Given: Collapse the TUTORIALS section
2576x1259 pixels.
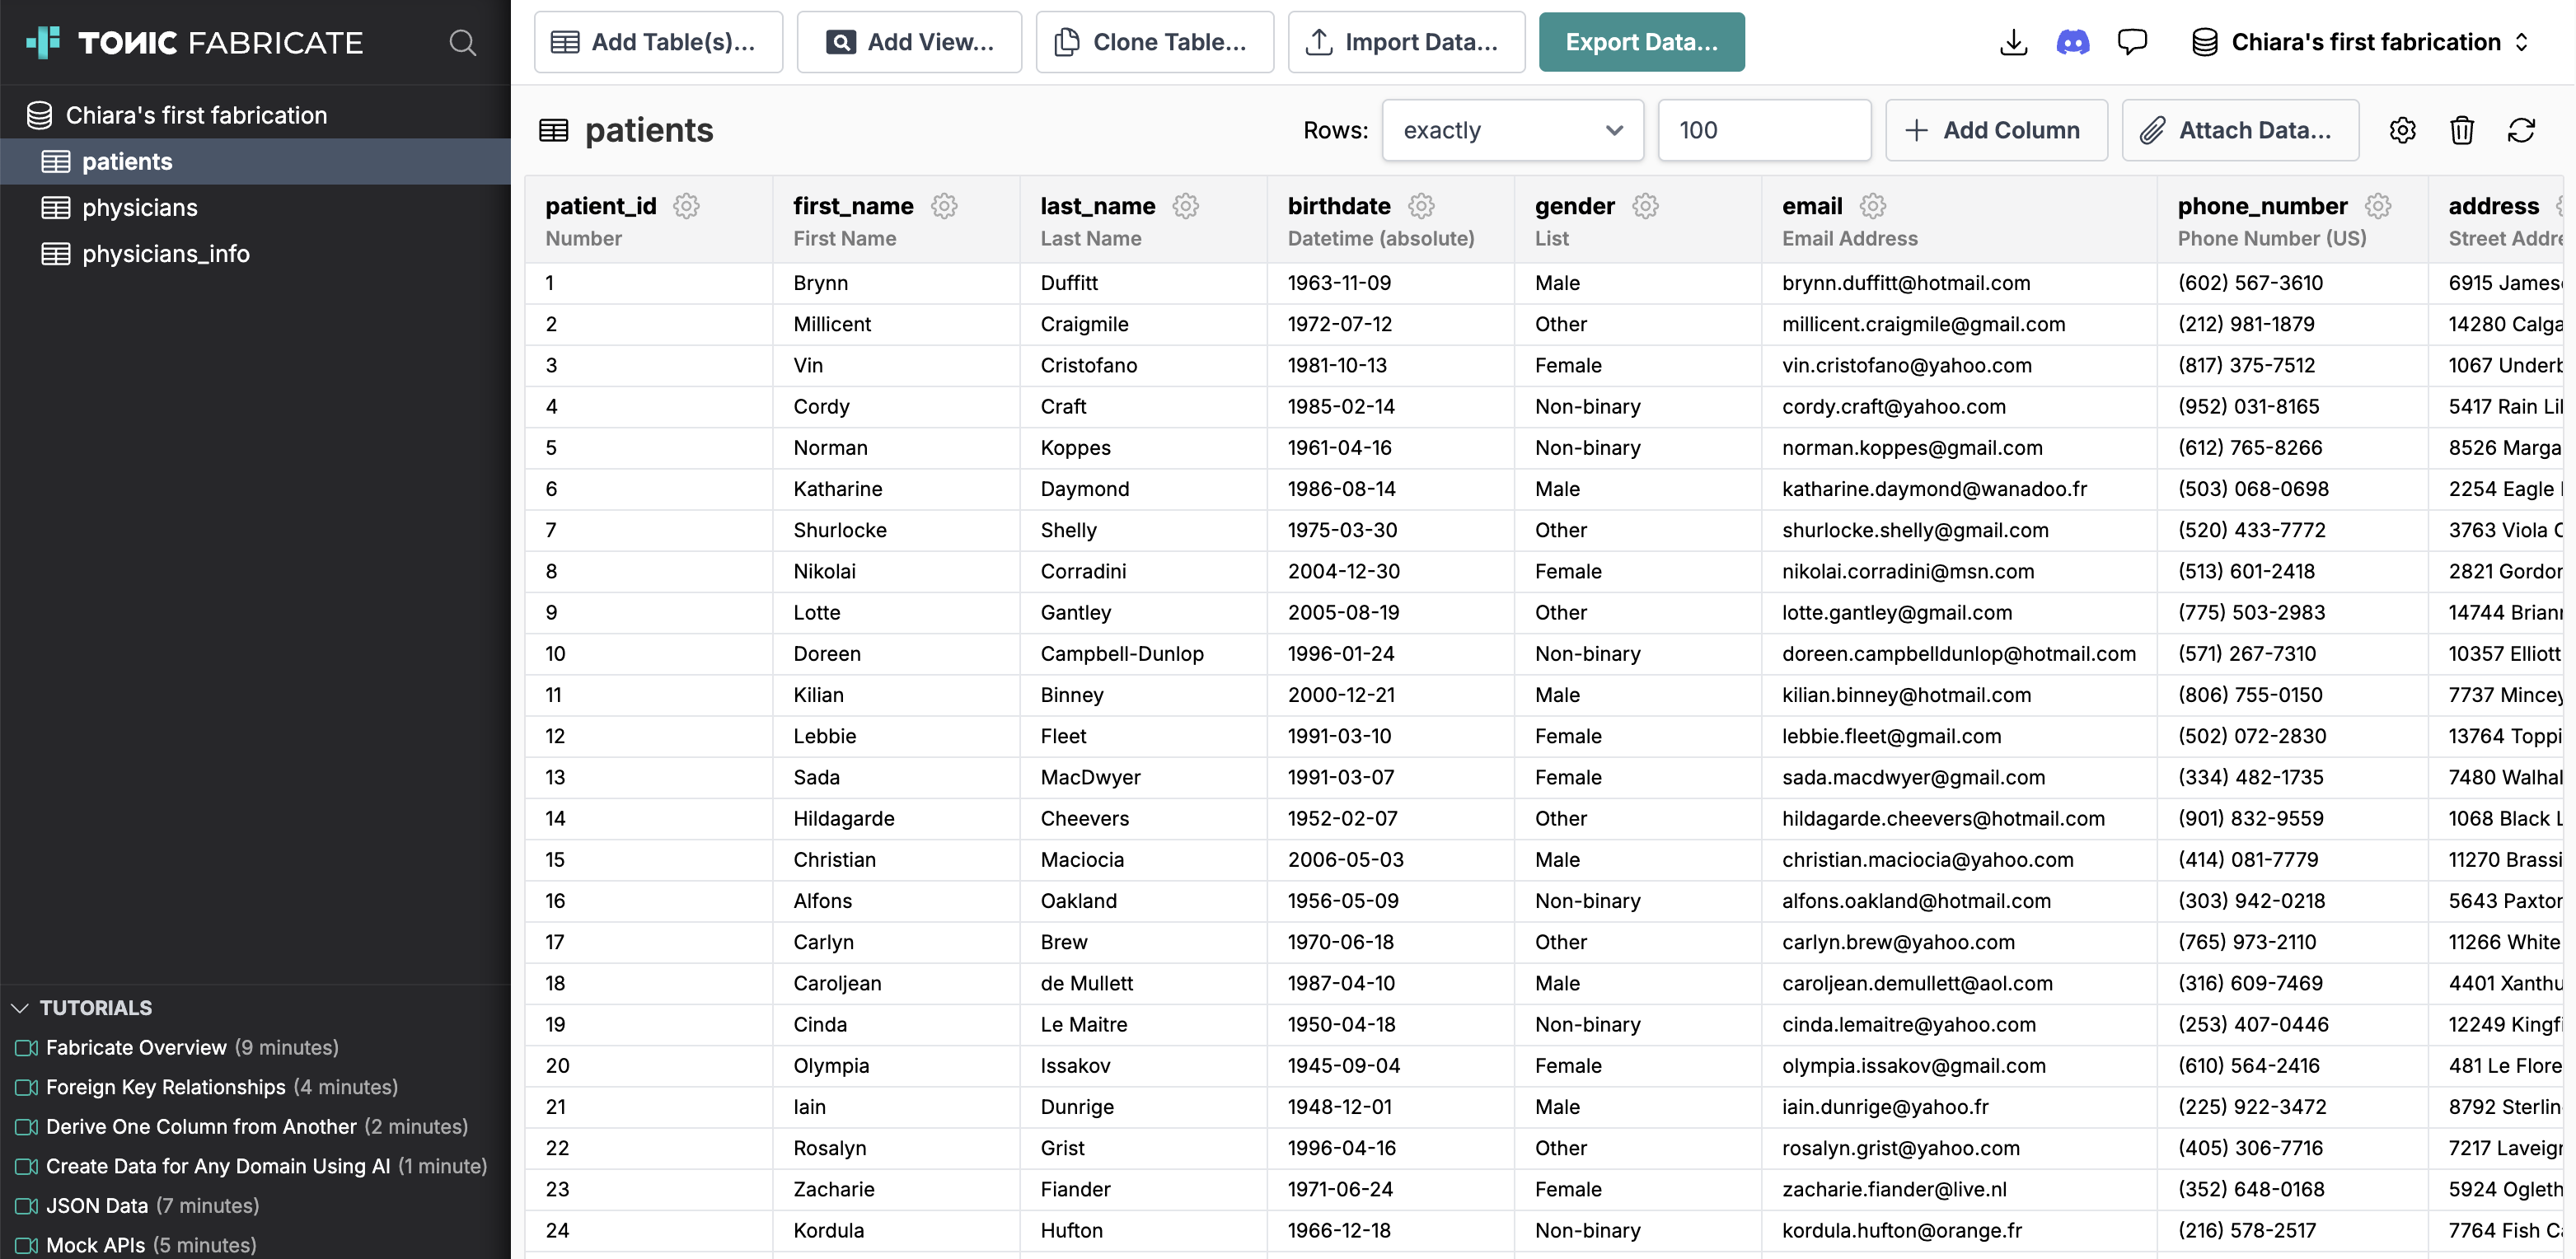Looking at the screenshot, I should [20, 1008].
